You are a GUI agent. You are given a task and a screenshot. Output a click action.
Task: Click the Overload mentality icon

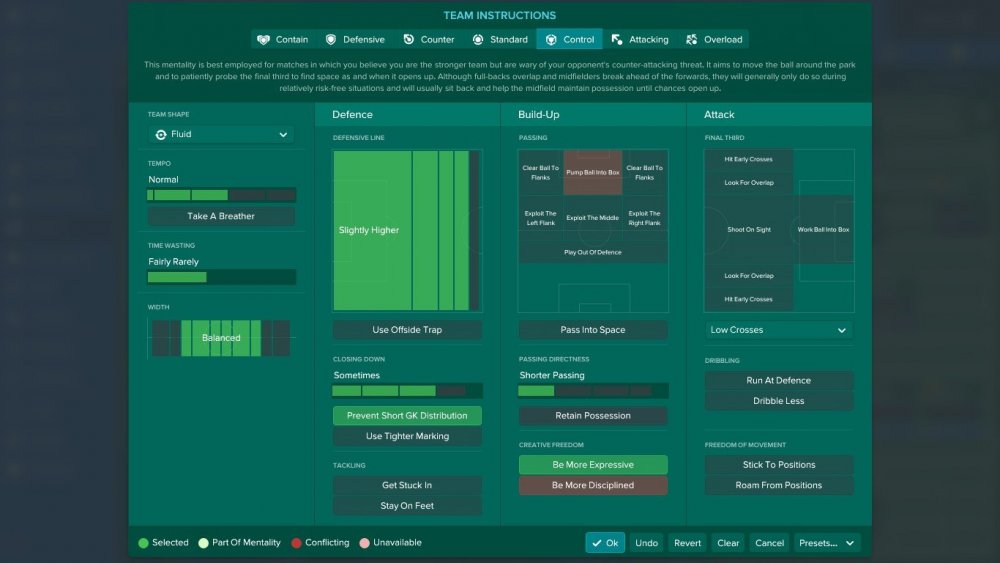pos(691,40)
